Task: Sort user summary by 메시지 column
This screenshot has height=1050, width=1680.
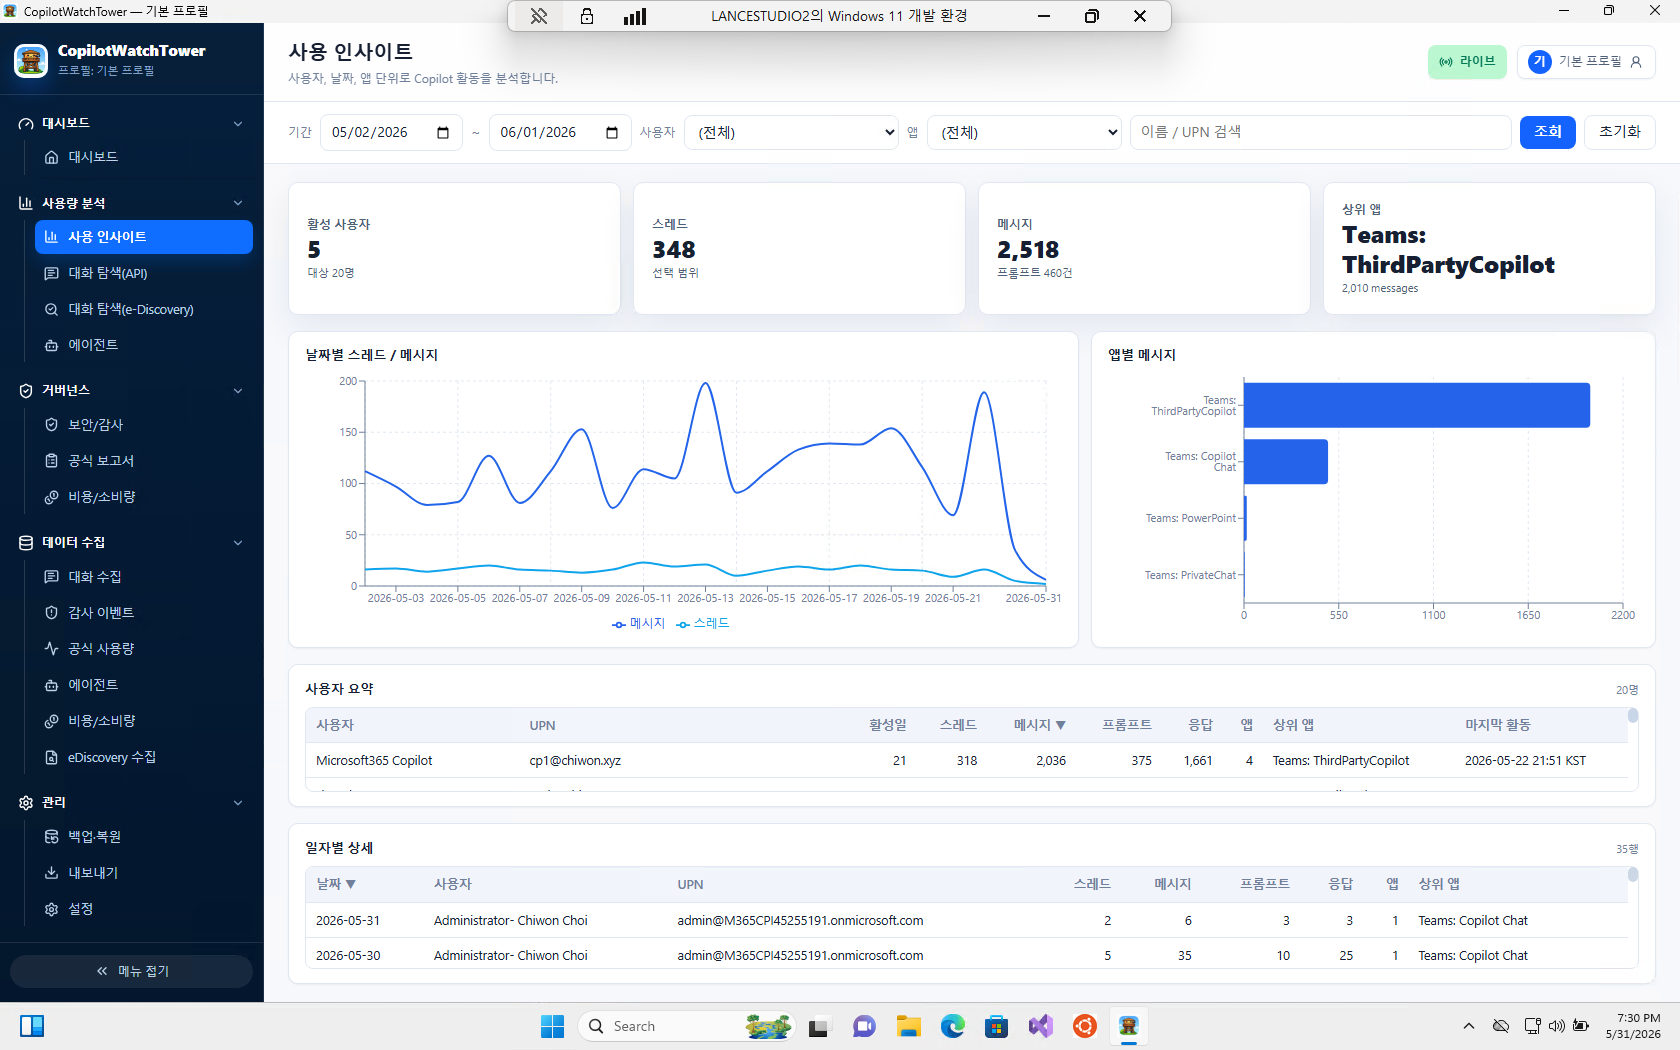Action: (1040, 725)
